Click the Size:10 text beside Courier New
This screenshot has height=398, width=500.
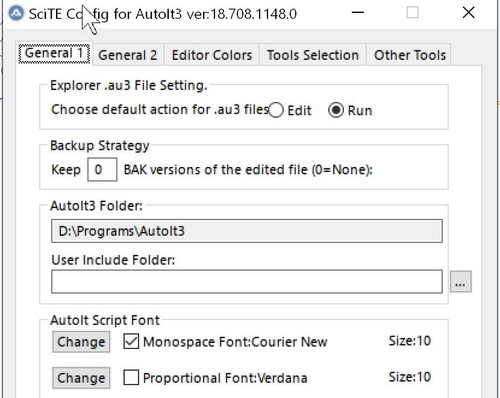click(x=410, y=341)
